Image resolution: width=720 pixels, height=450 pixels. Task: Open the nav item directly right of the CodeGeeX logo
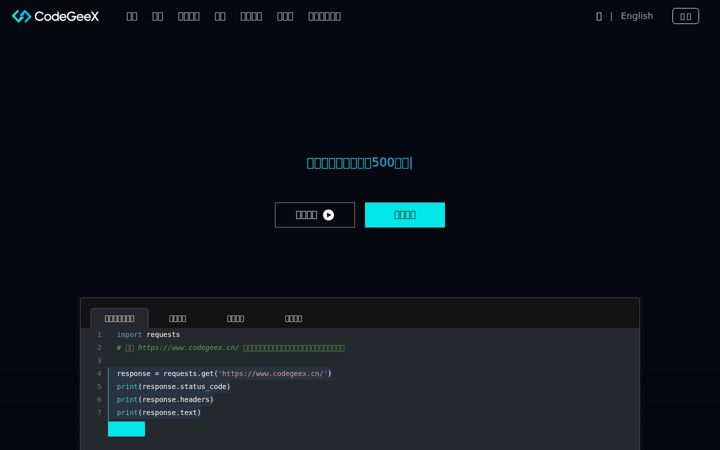(132, 17)
